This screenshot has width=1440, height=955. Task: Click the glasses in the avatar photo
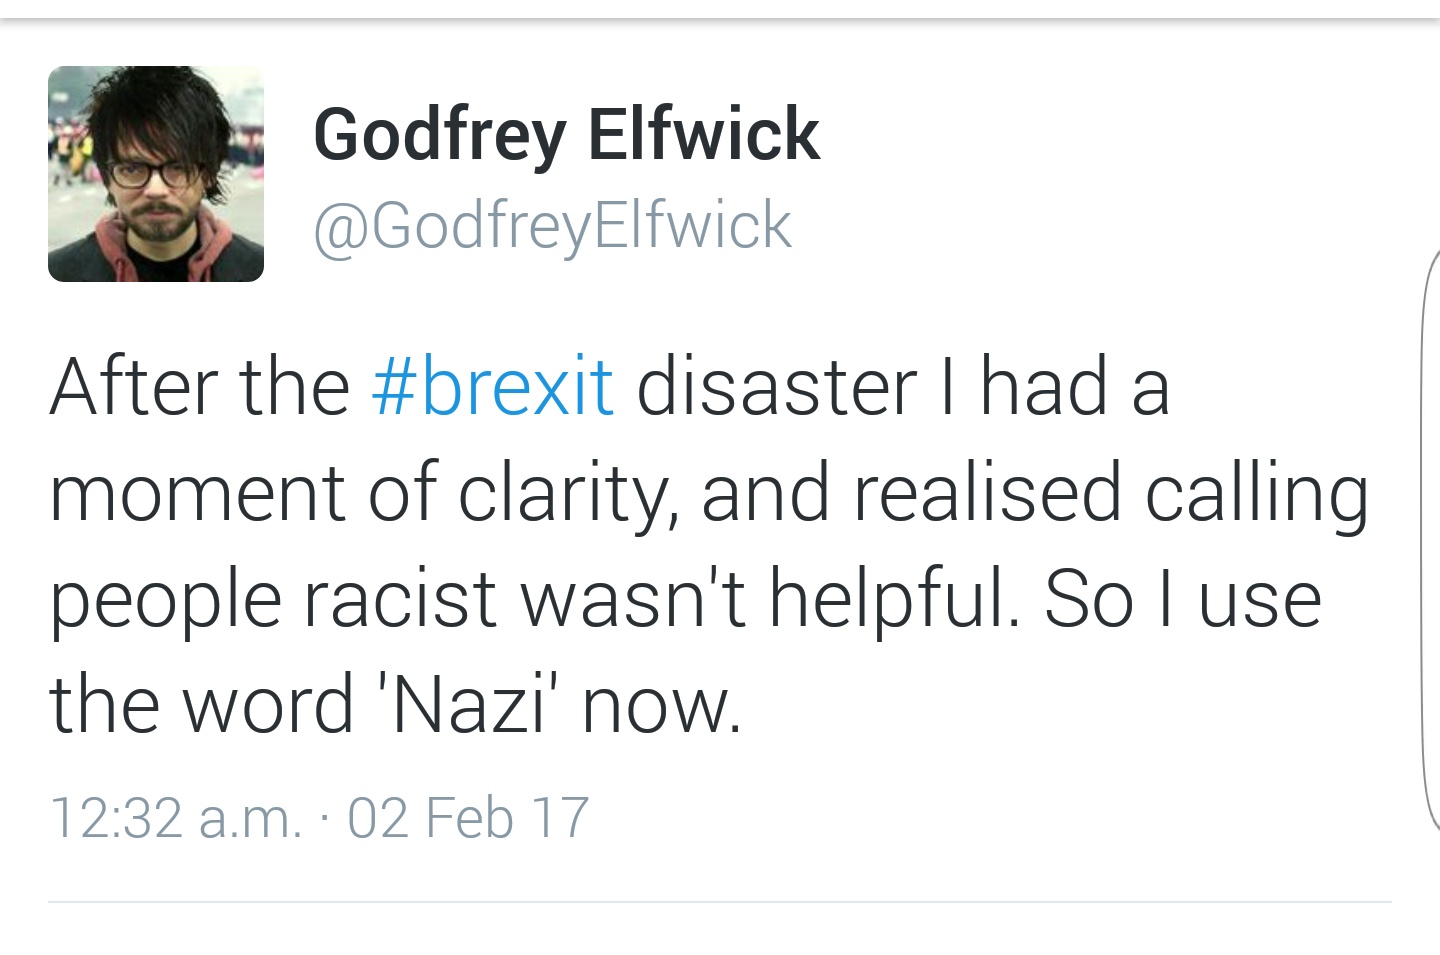pyautogui.click(x=152, y=172)
